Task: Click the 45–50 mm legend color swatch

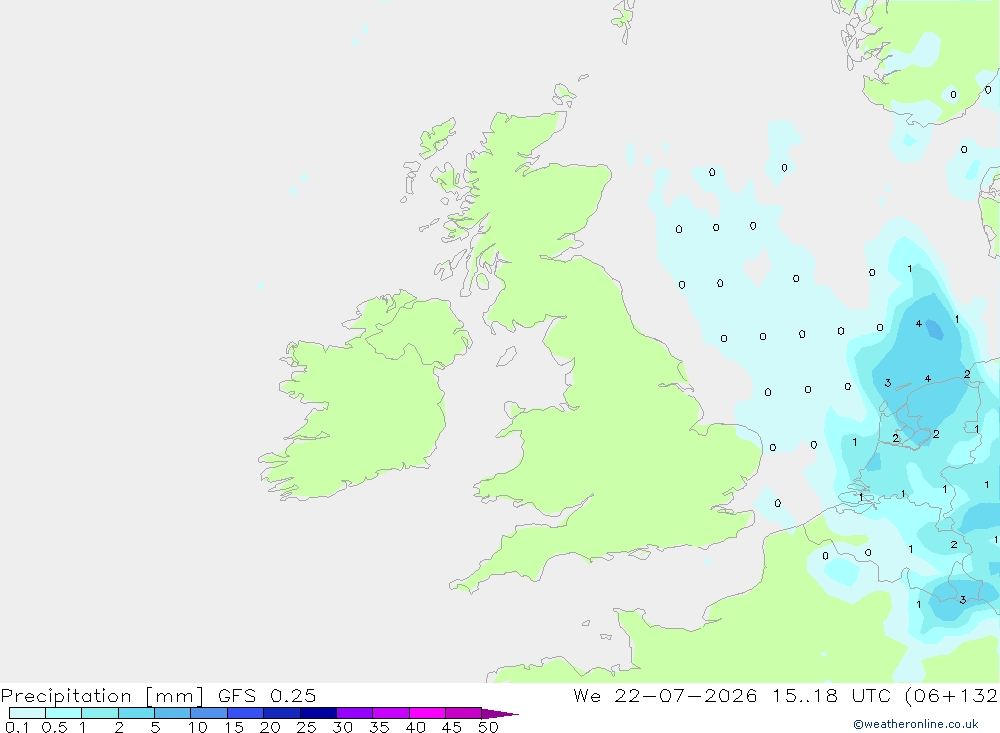Action: point(464,713)
